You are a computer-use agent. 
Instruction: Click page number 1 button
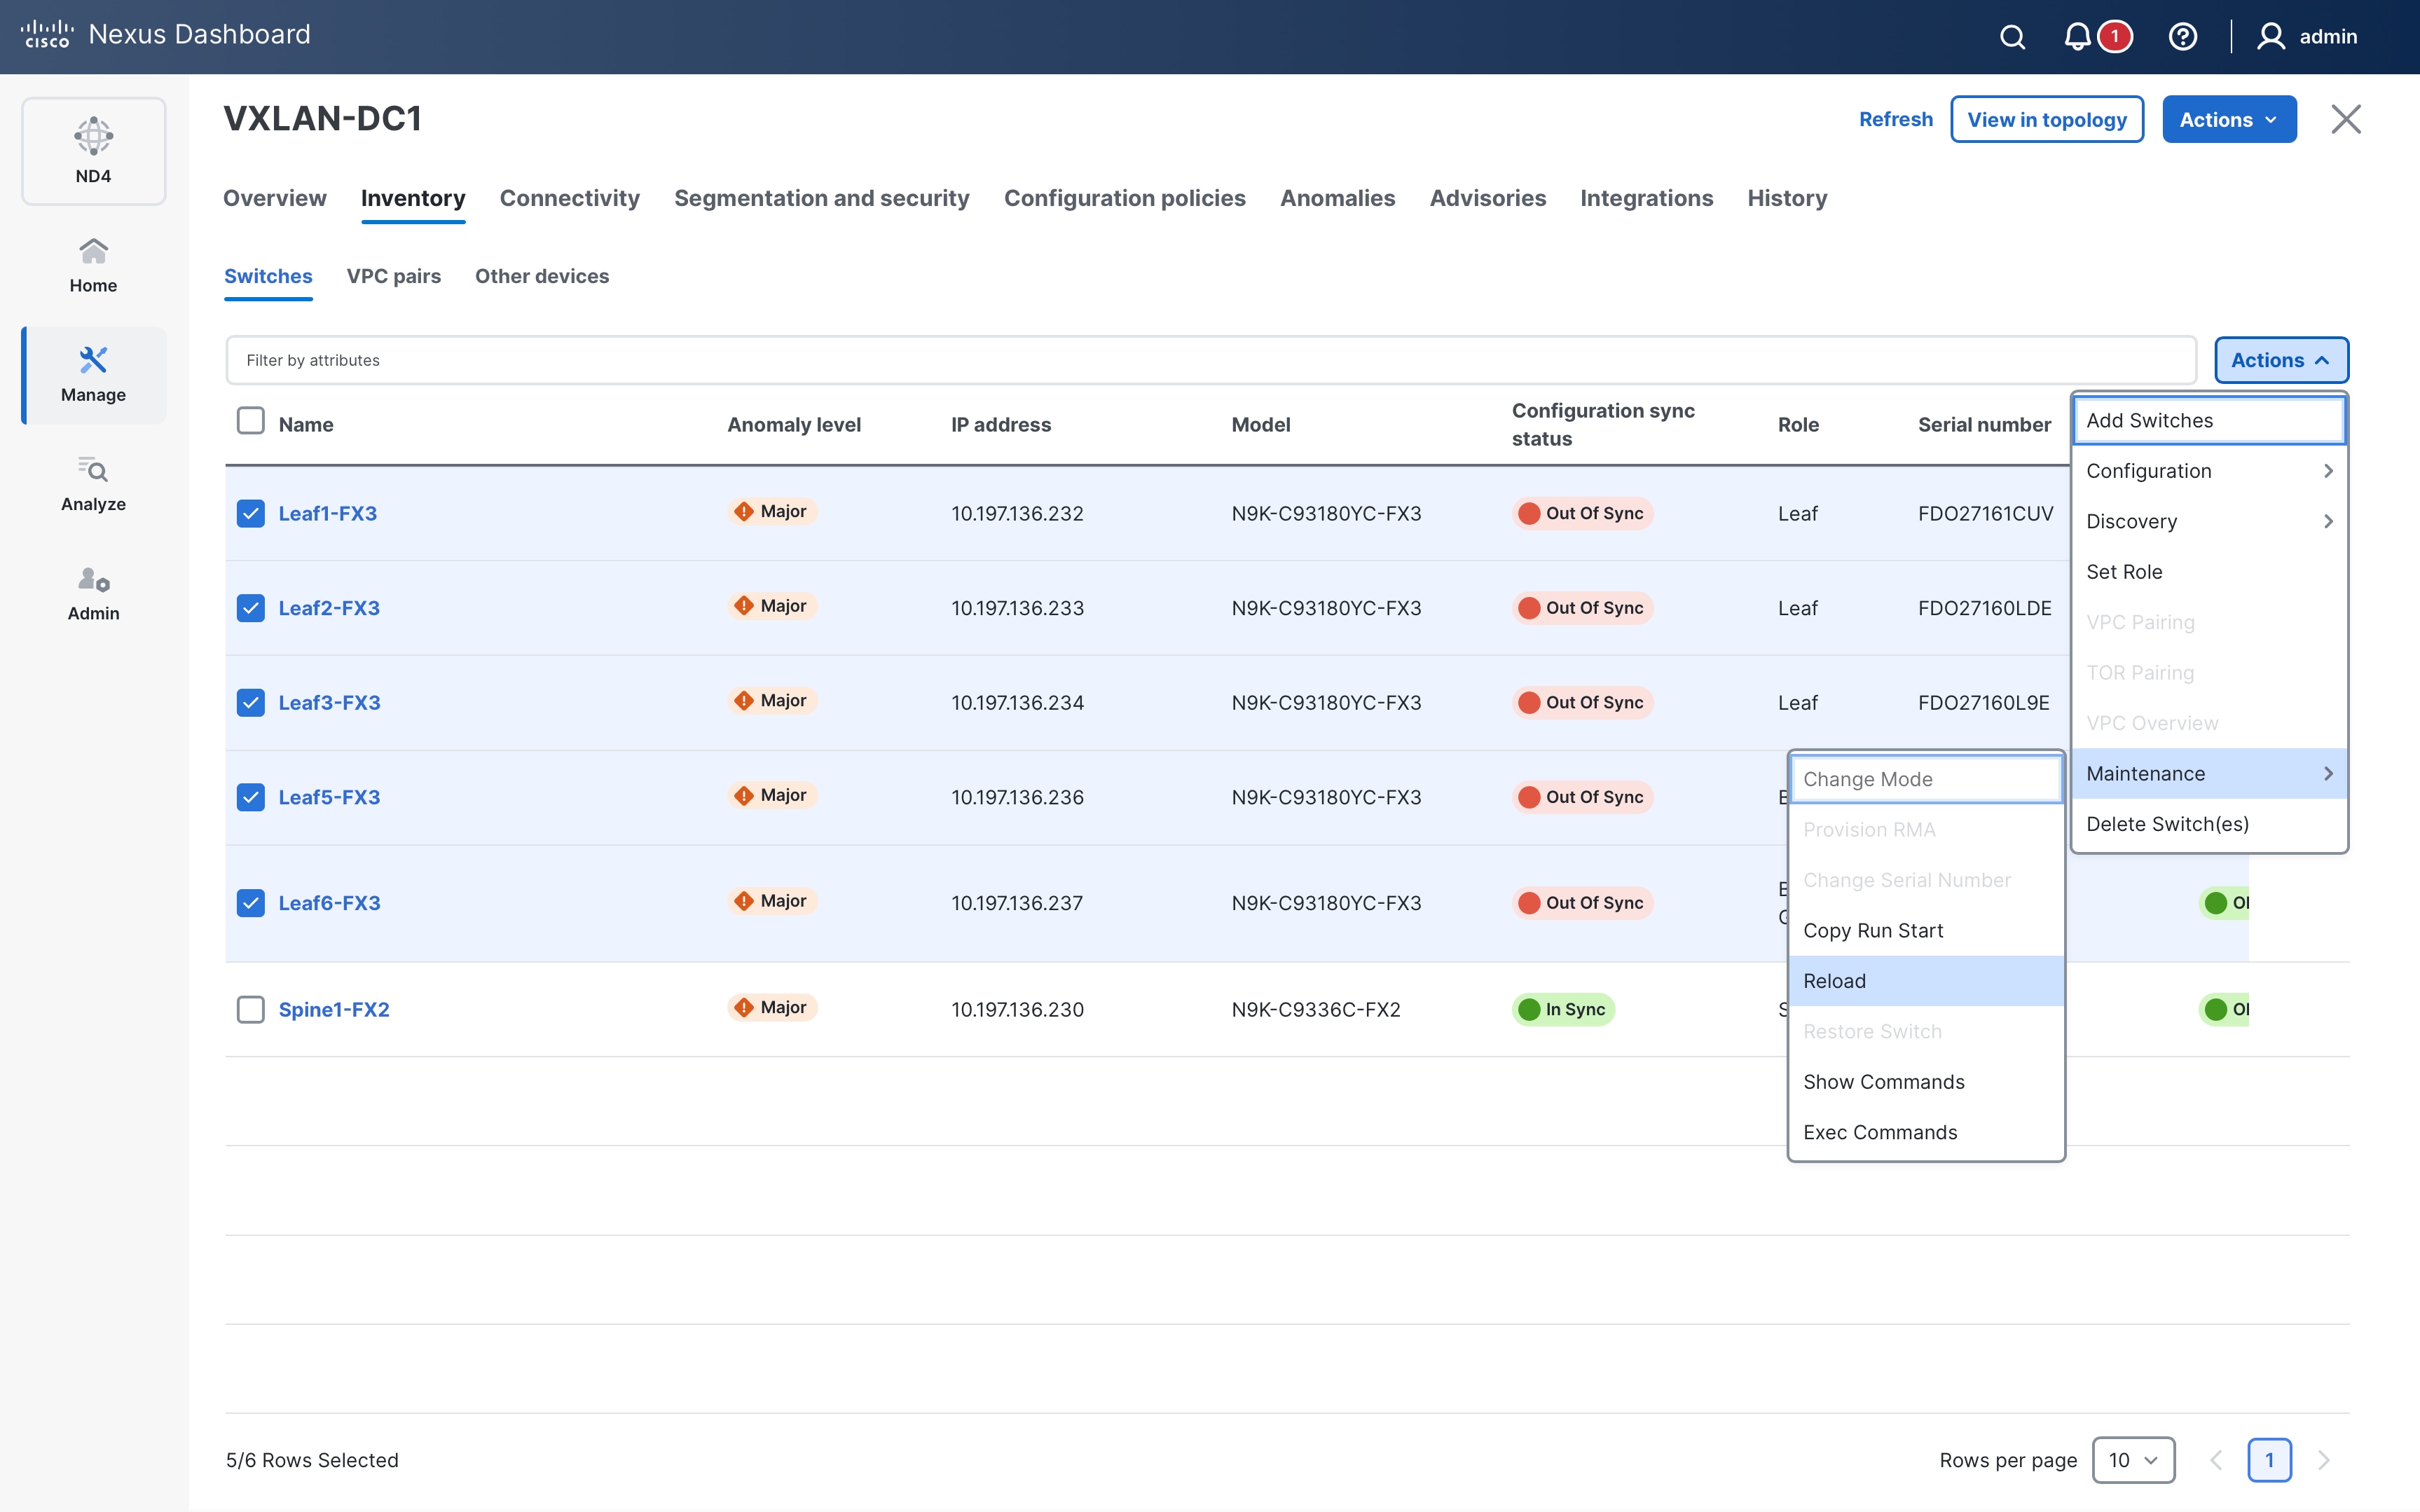(2270, 1460)
